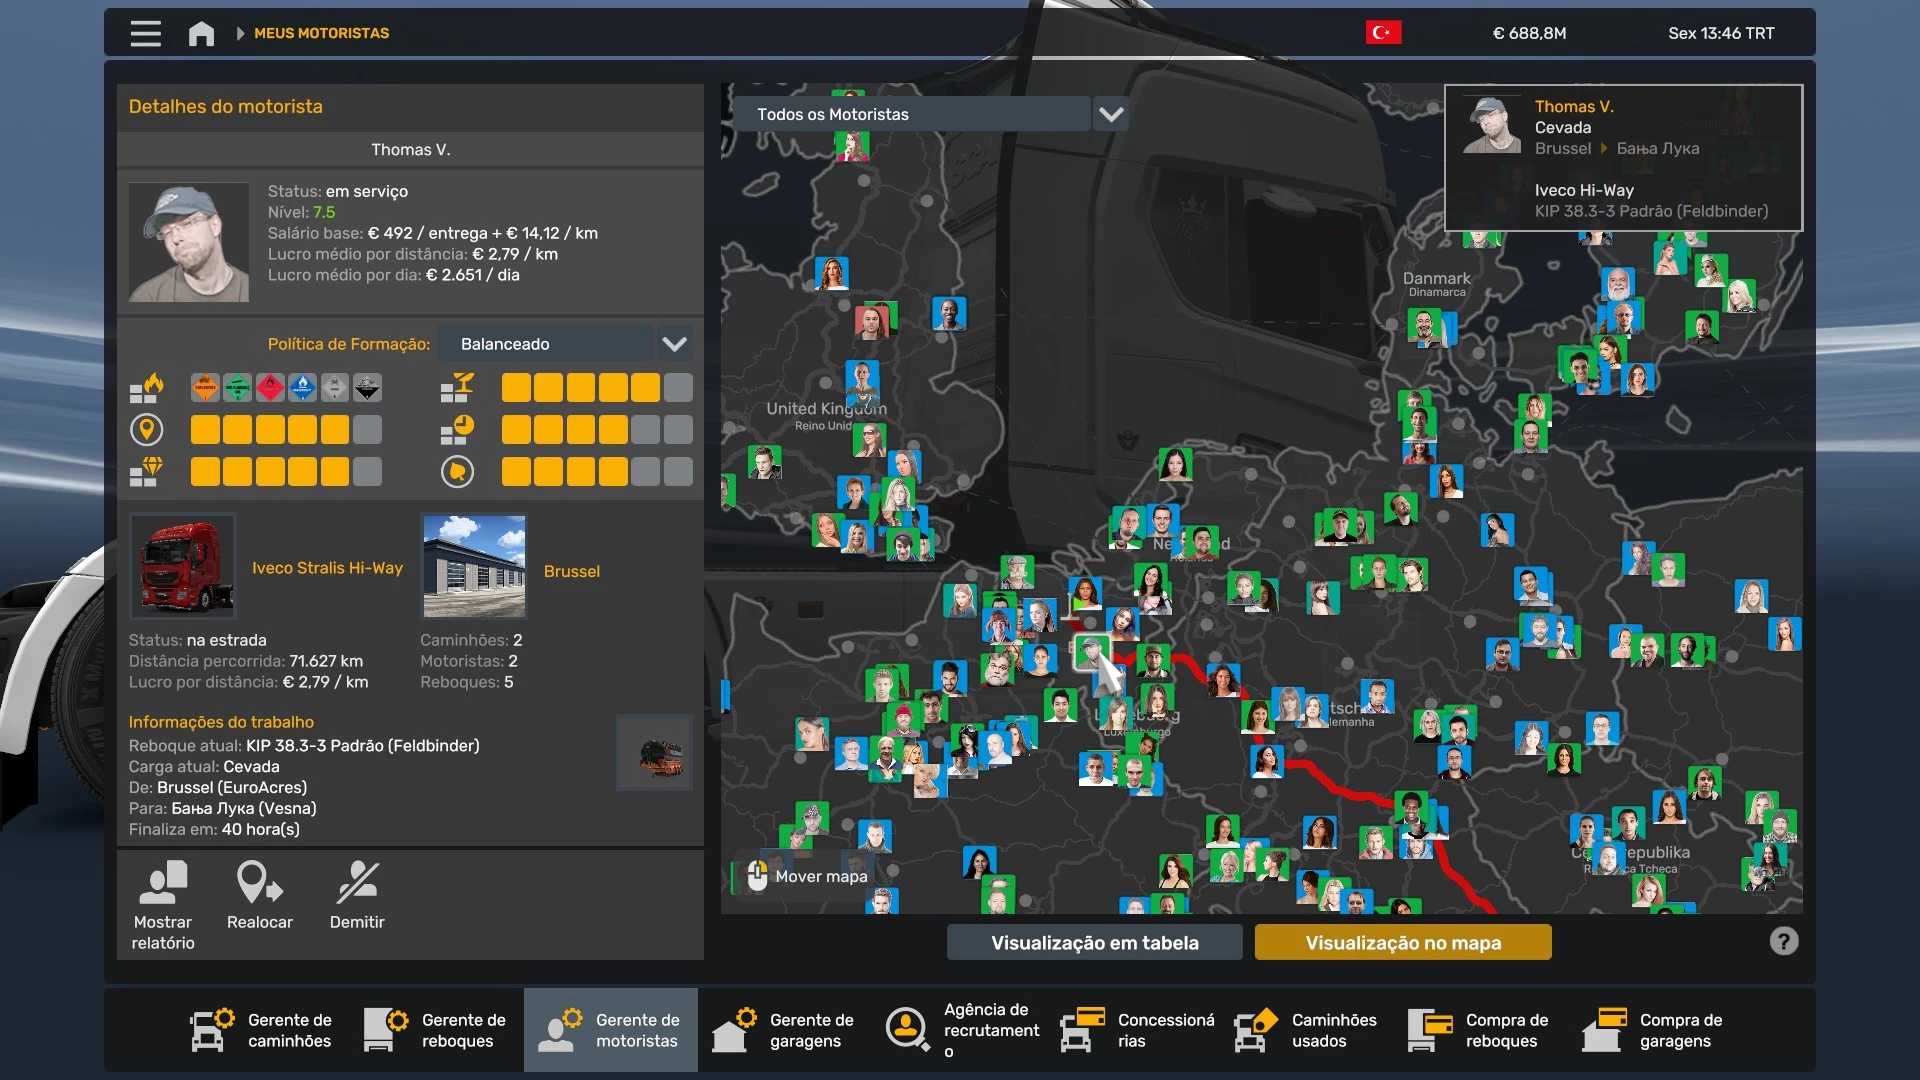Click the red Iveco truck thumbnail
1920x1080 pixels.
(183, 566)
